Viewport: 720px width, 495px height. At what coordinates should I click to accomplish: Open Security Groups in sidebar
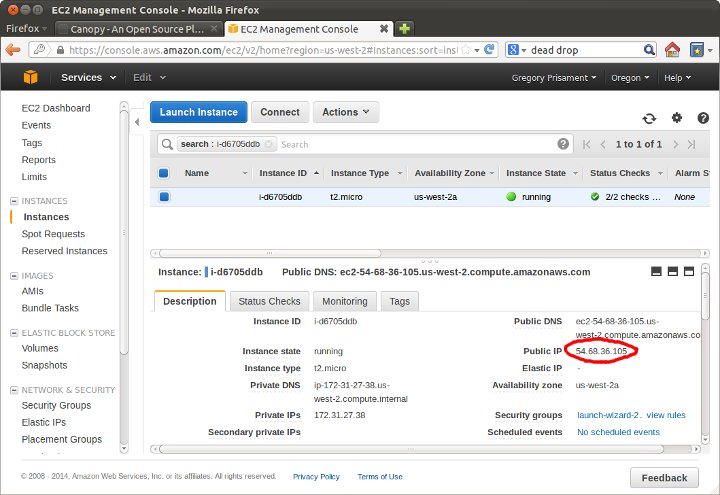tap(56, 405)
